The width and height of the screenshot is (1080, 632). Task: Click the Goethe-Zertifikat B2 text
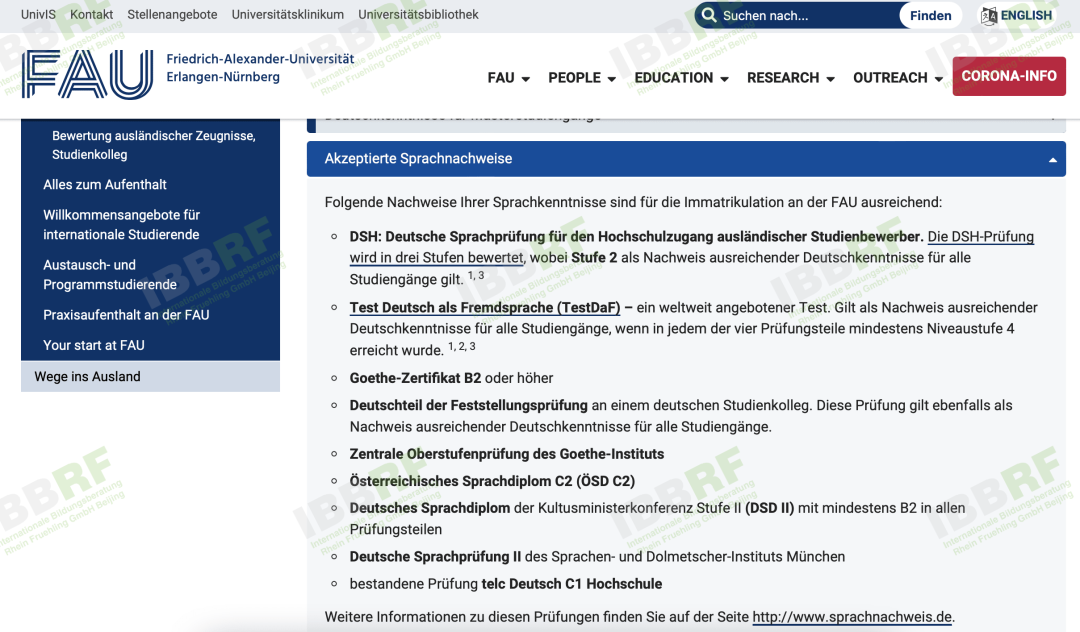coord(415,378)
